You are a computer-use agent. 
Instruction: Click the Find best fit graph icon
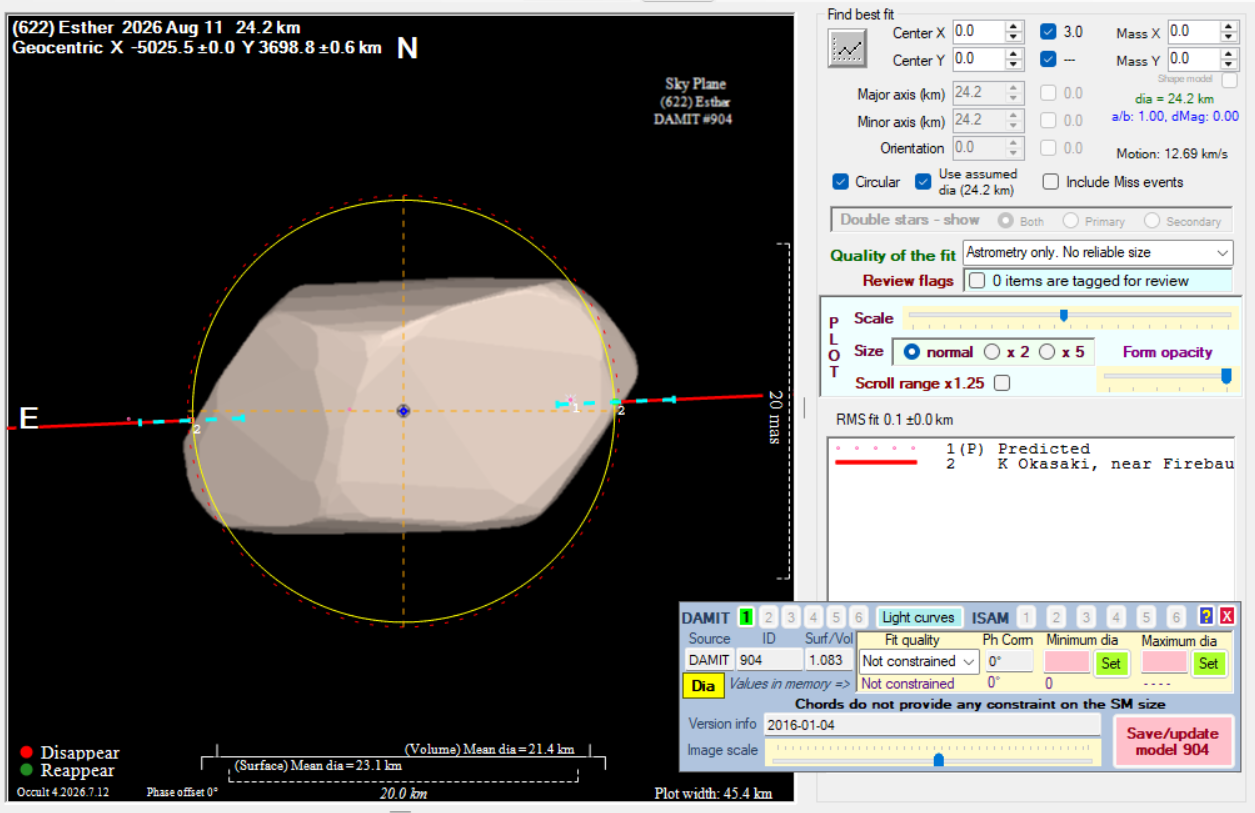click(x=847, y=48)
